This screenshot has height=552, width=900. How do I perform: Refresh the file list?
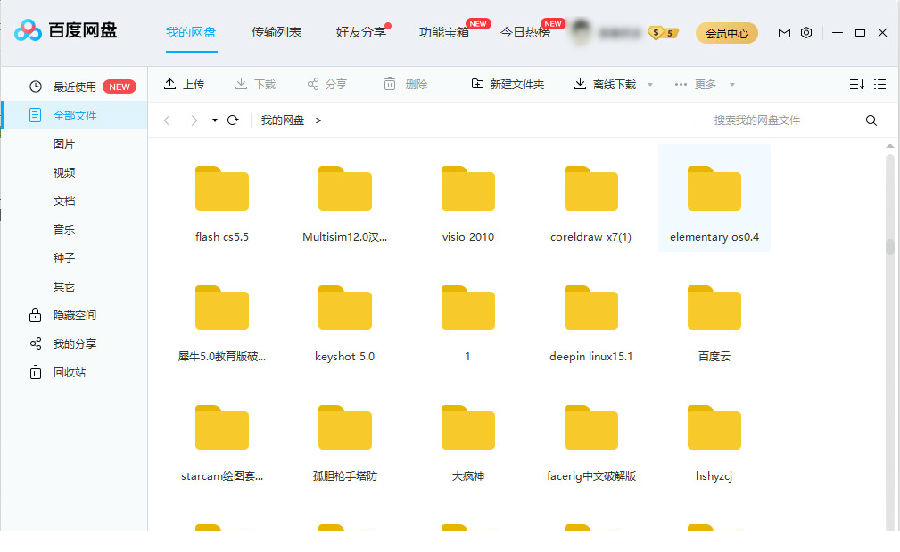click(232, 120)
